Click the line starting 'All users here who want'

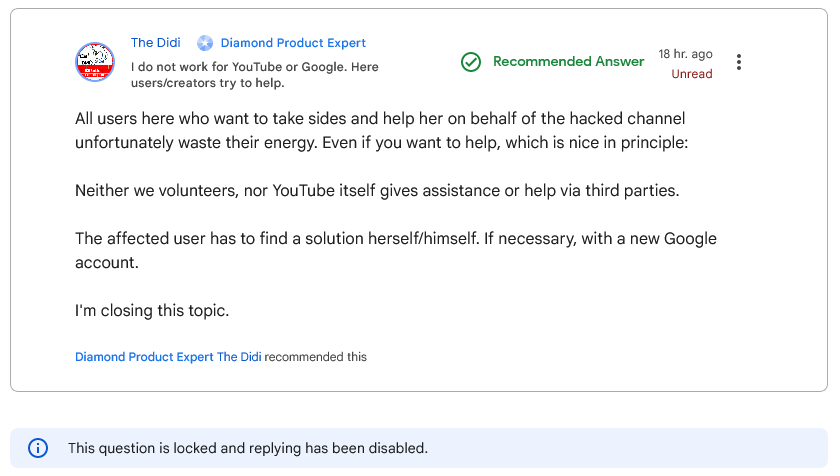pyautogui.click(x=380, y=118)
